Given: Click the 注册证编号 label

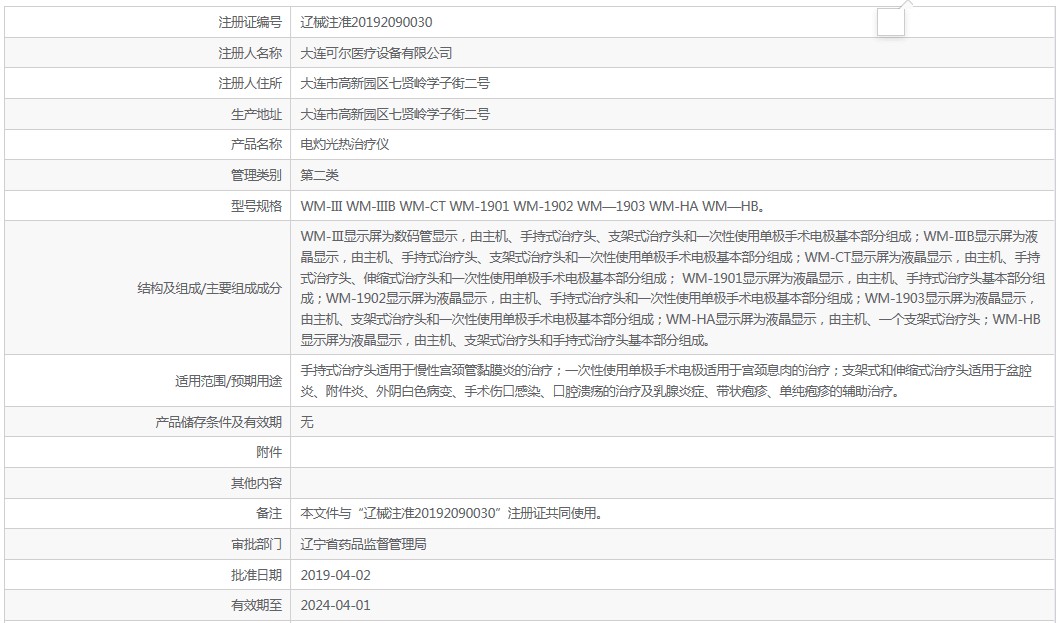Looking at the screenshot, I should 249,22.
